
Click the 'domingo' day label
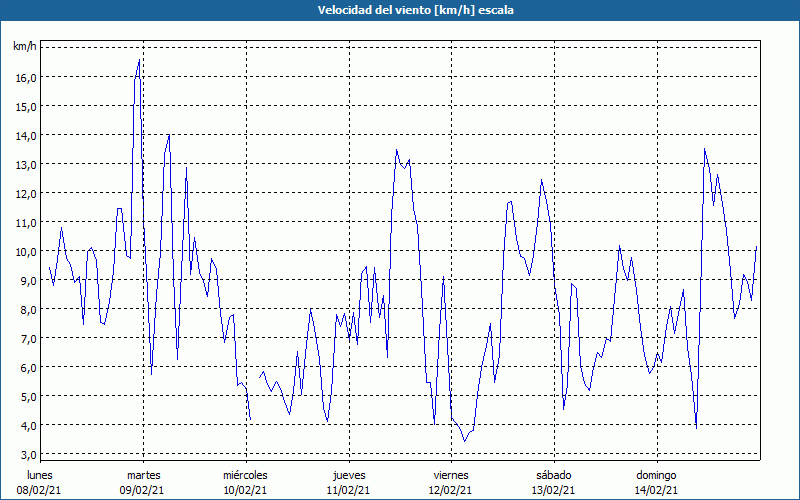pos(656,475)
